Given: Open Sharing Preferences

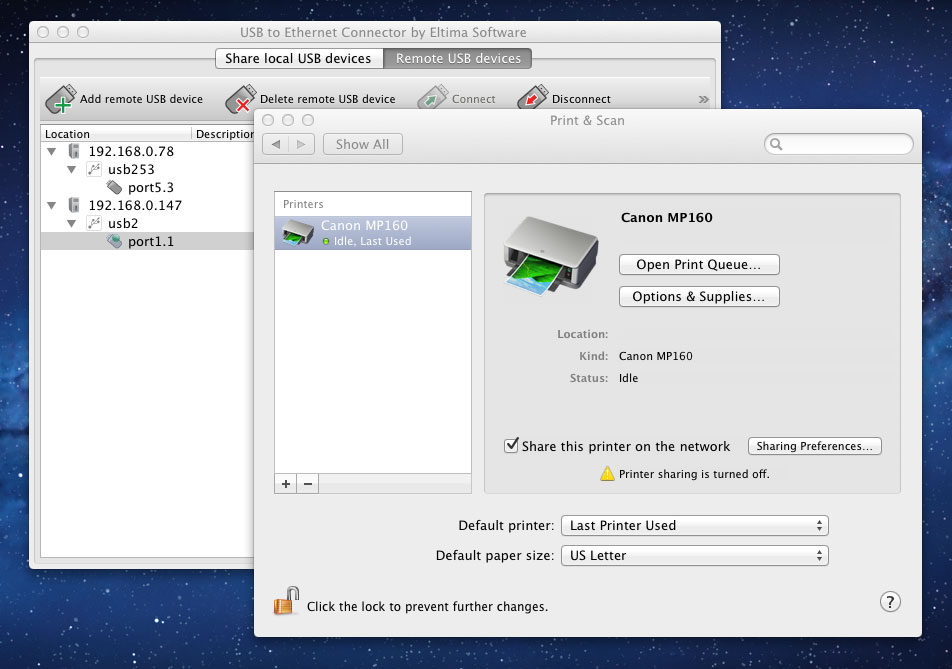Looking at the screenshot, I should pos(814,446).
